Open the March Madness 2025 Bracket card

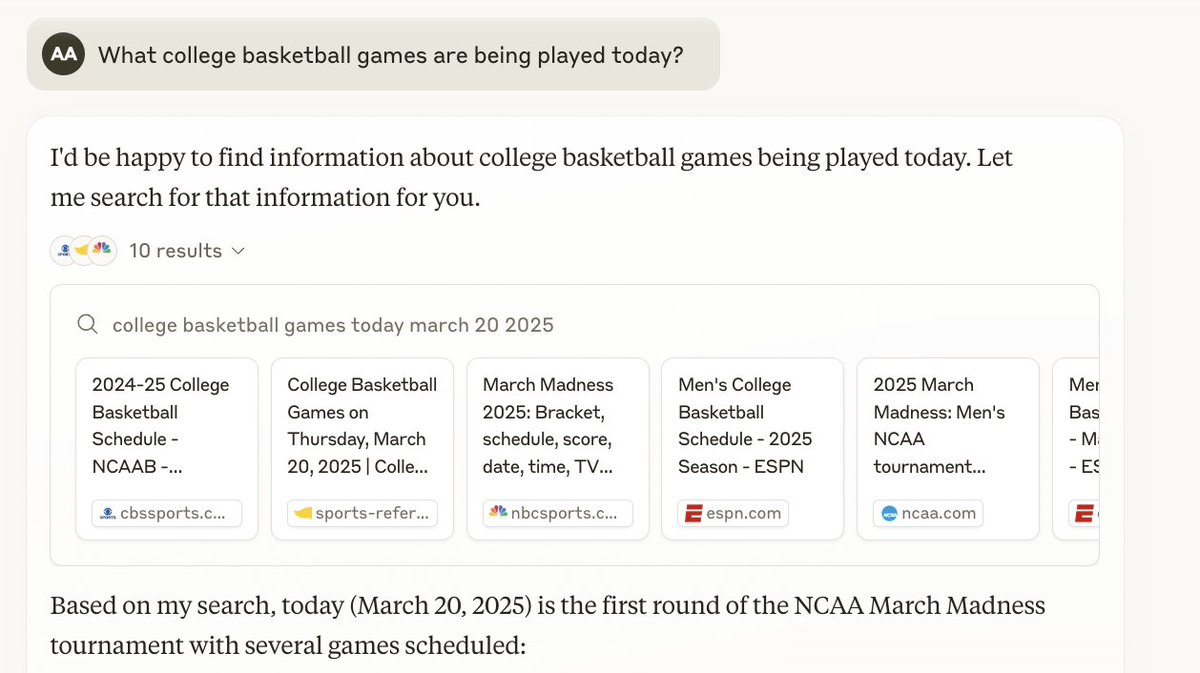(x=558, y=425)
